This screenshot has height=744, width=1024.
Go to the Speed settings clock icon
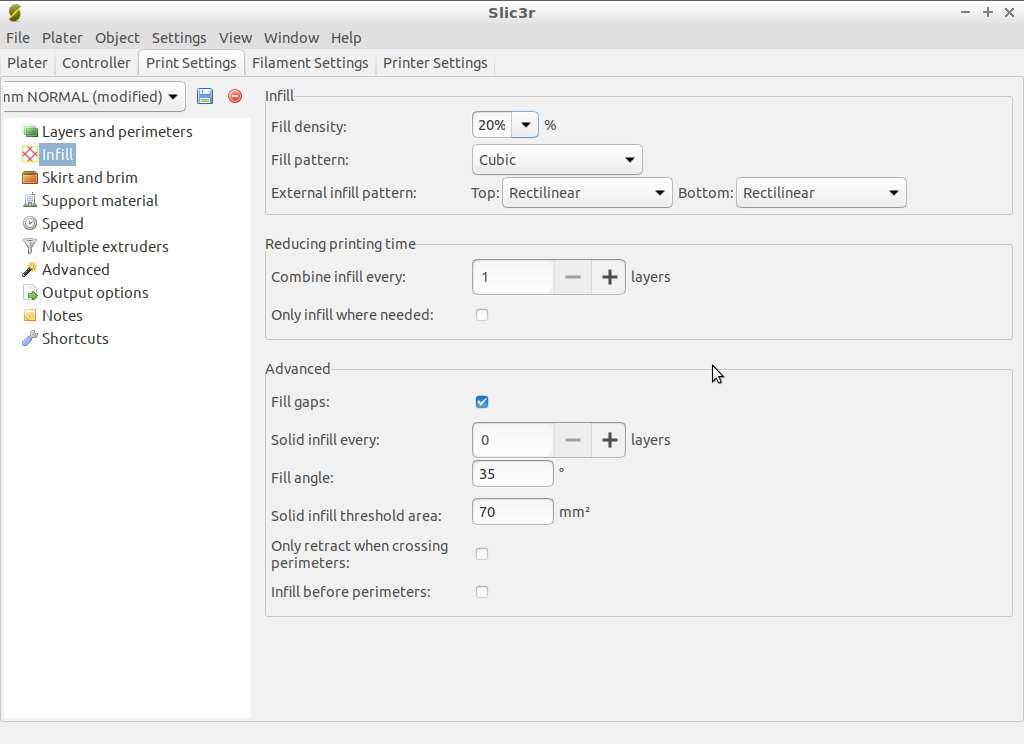click(30, 224)
